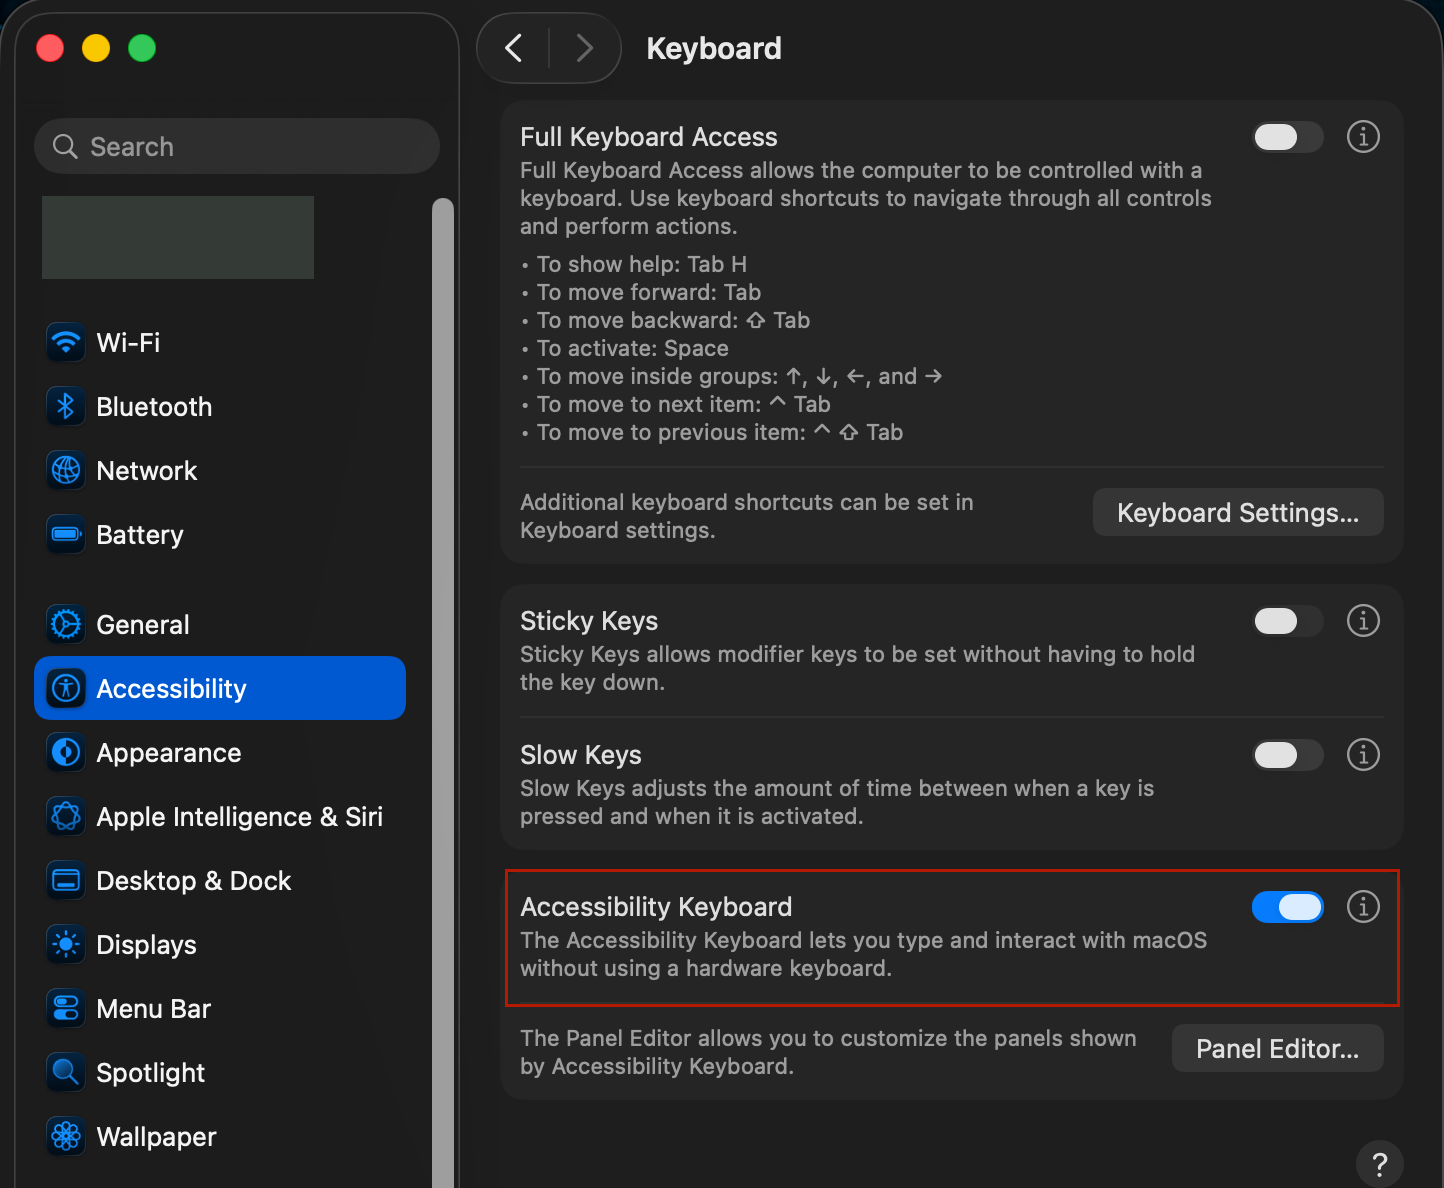The width and height of the screenshot is (1444, 1188).
Task: Click the 'To show help: Tab H' line
Action: [x=634, y=264]
